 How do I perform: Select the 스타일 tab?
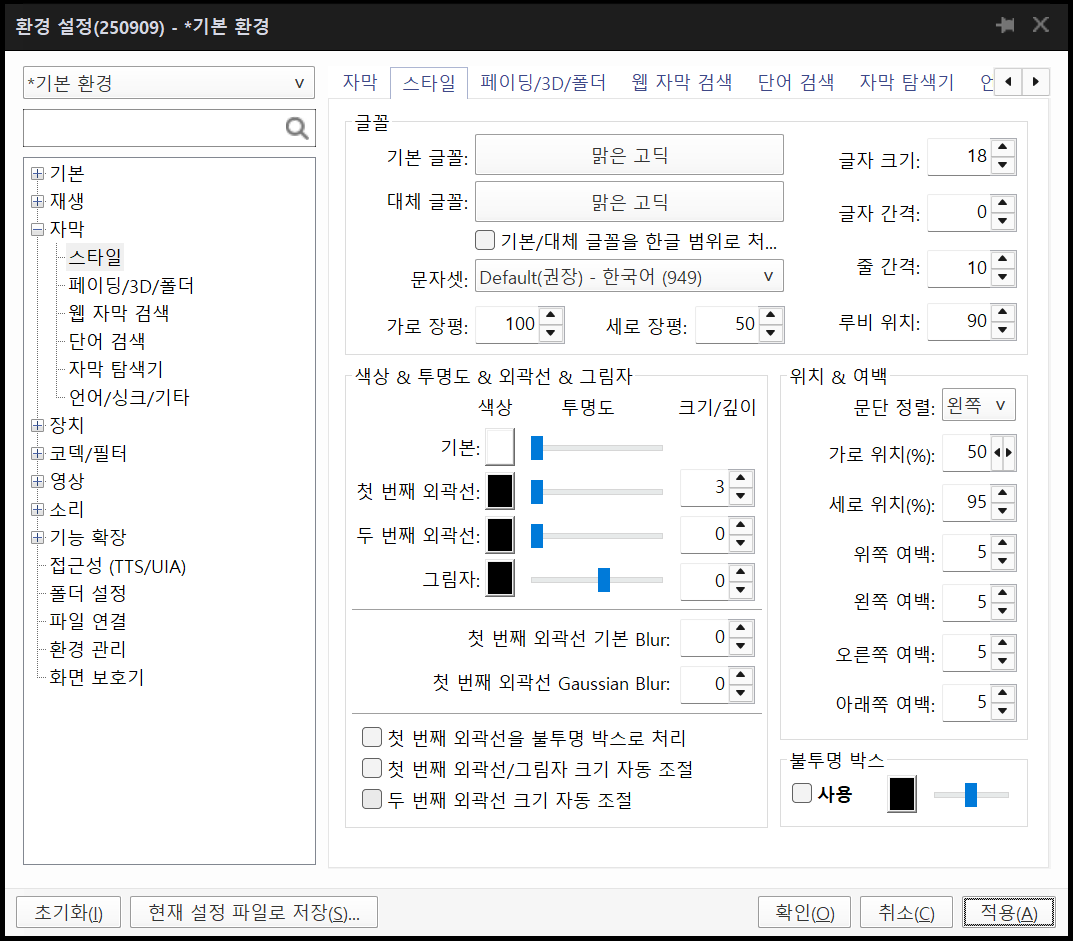429,83
